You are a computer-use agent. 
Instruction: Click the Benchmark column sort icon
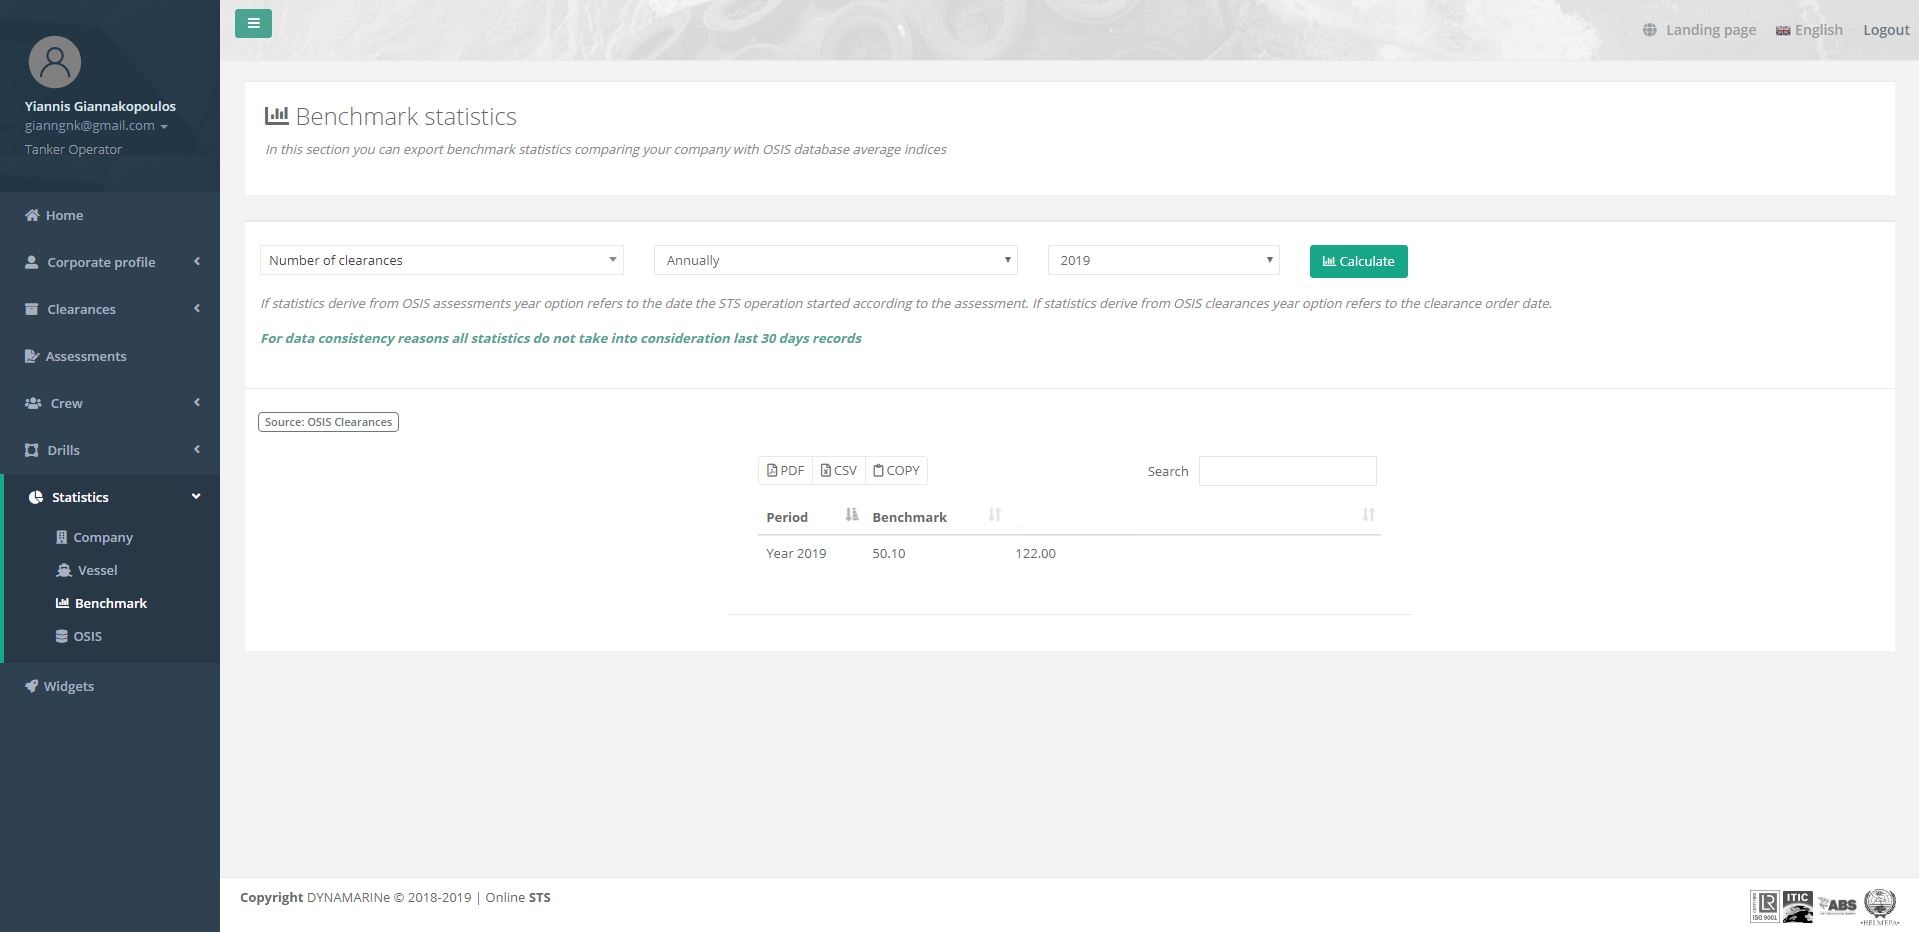(x=994, y=515)
